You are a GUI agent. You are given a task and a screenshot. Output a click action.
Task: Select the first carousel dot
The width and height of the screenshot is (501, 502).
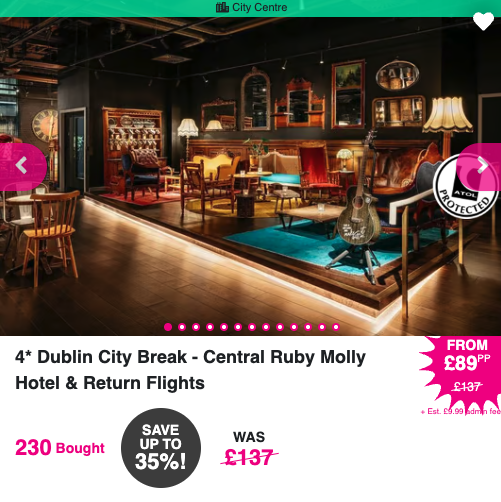(x=168, y=327)
